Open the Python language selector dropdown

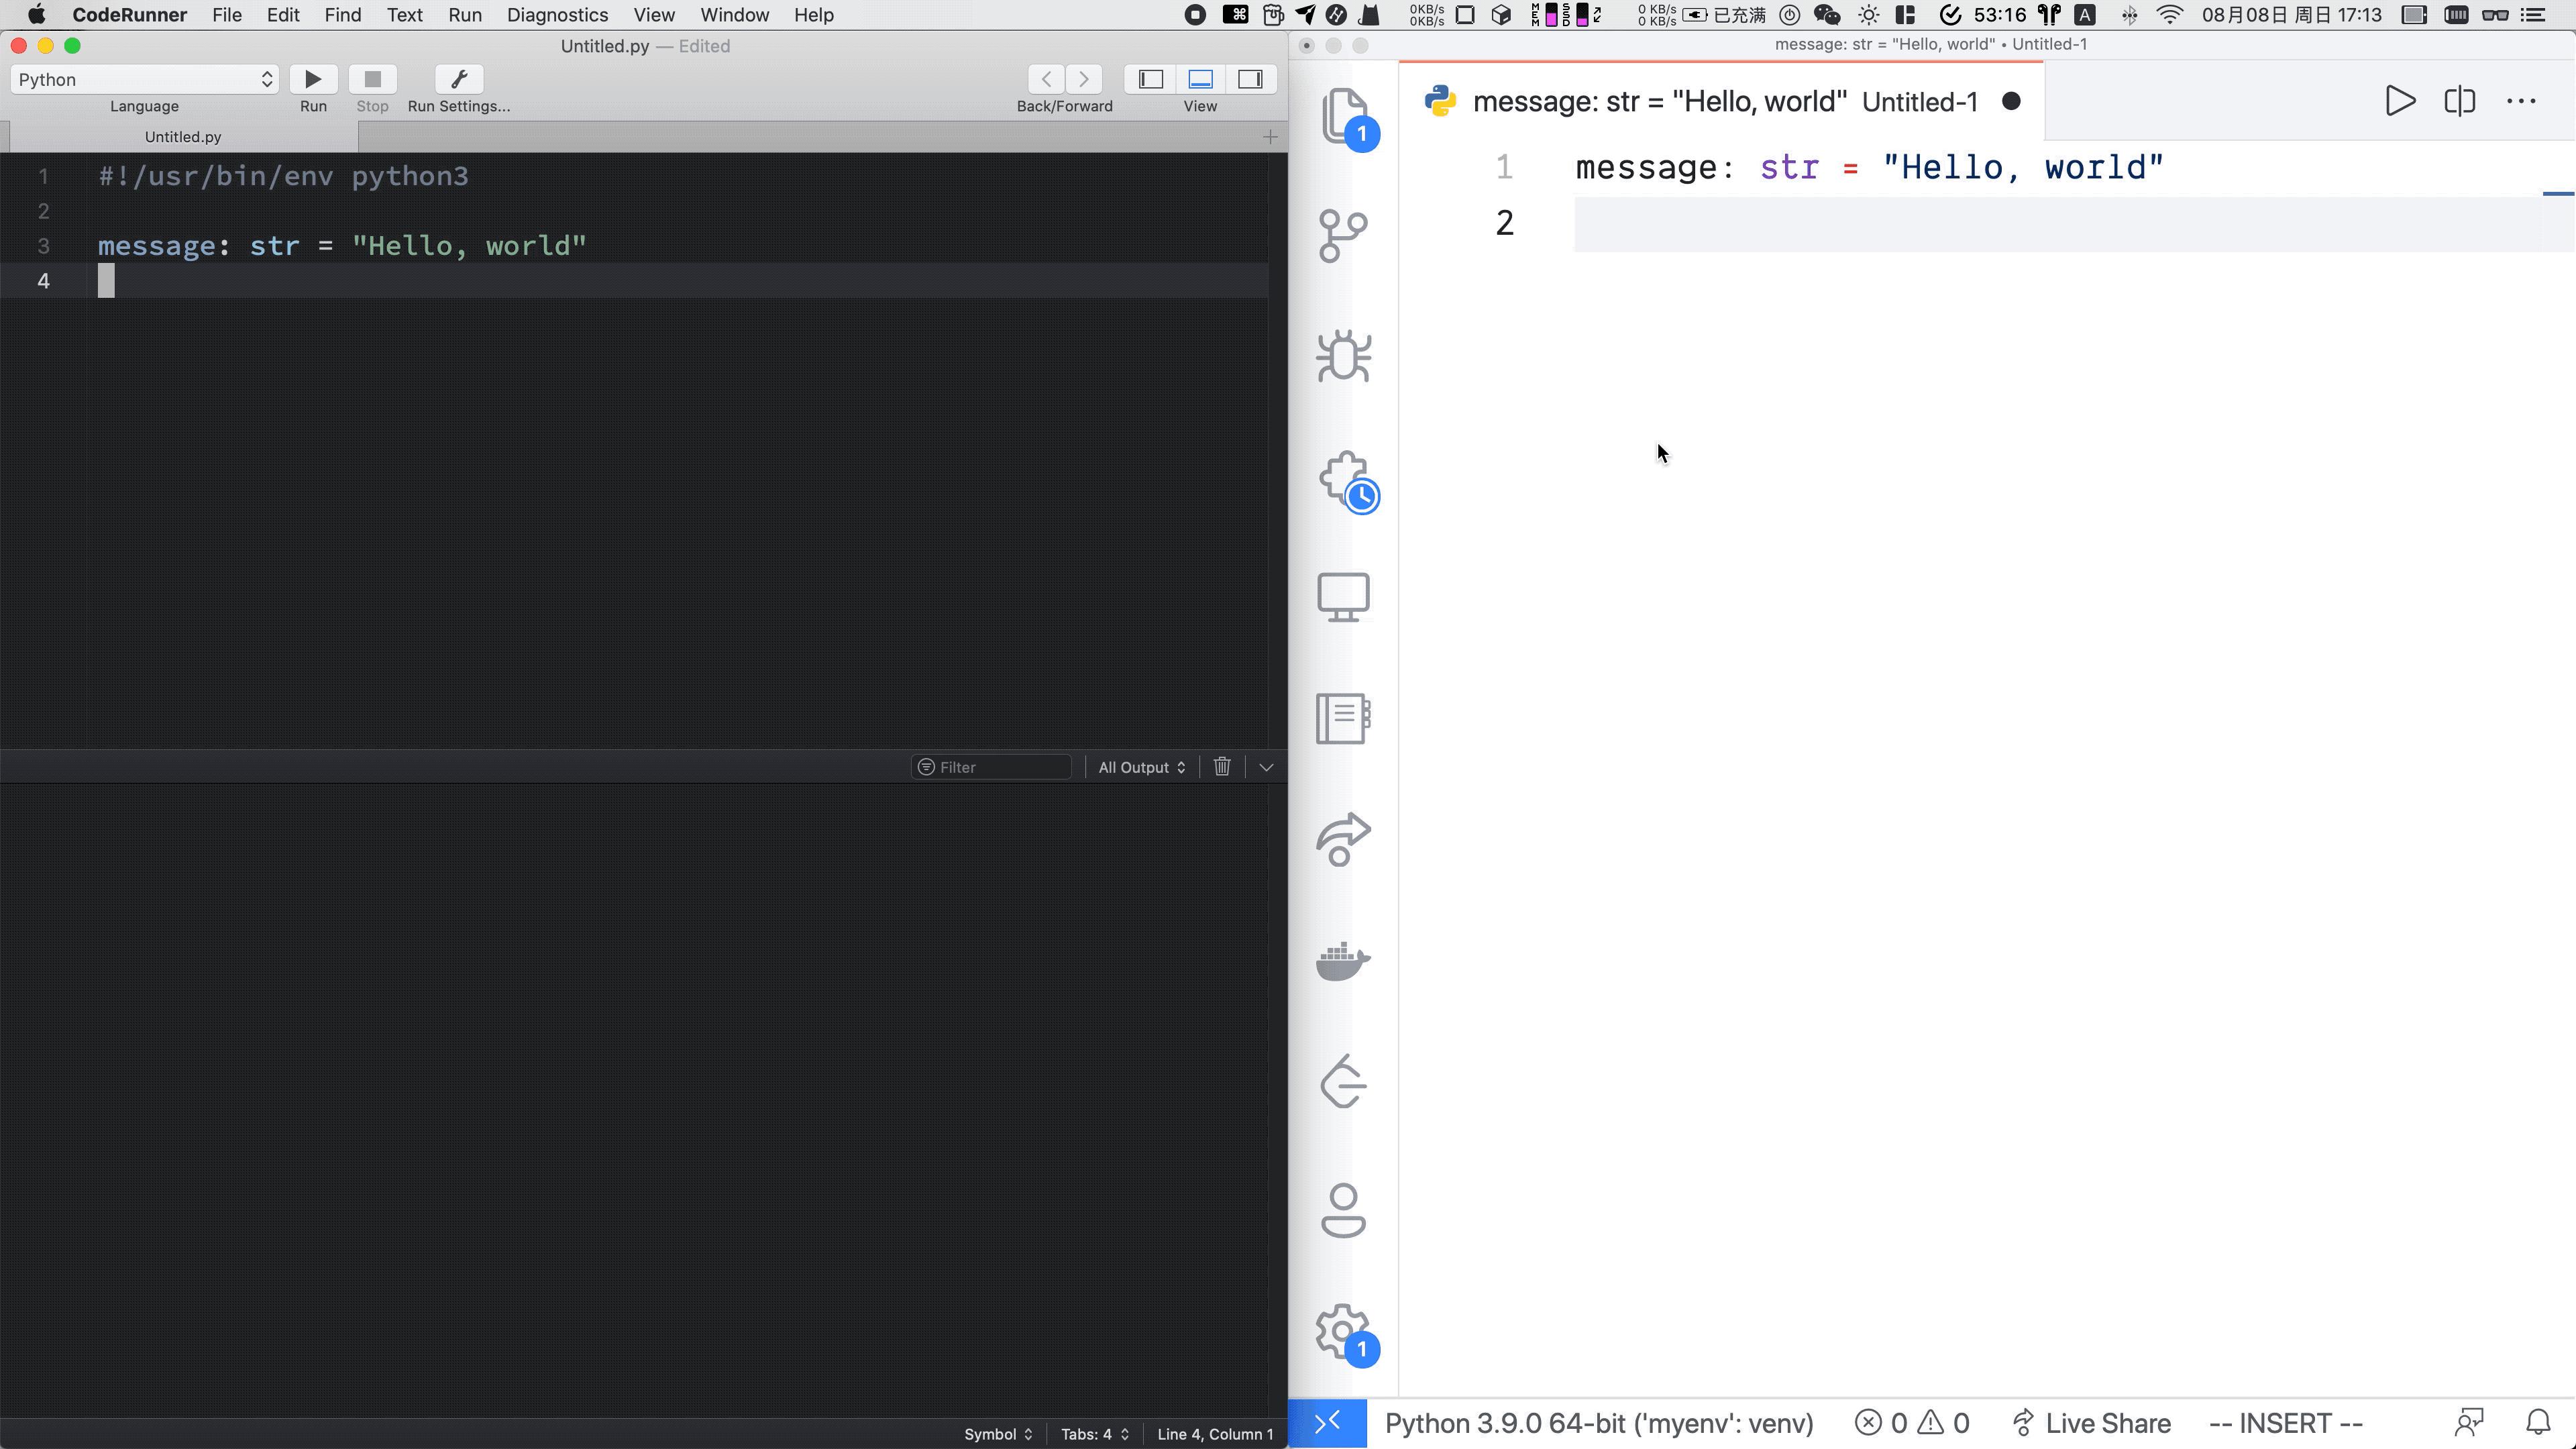pos(143,79)
